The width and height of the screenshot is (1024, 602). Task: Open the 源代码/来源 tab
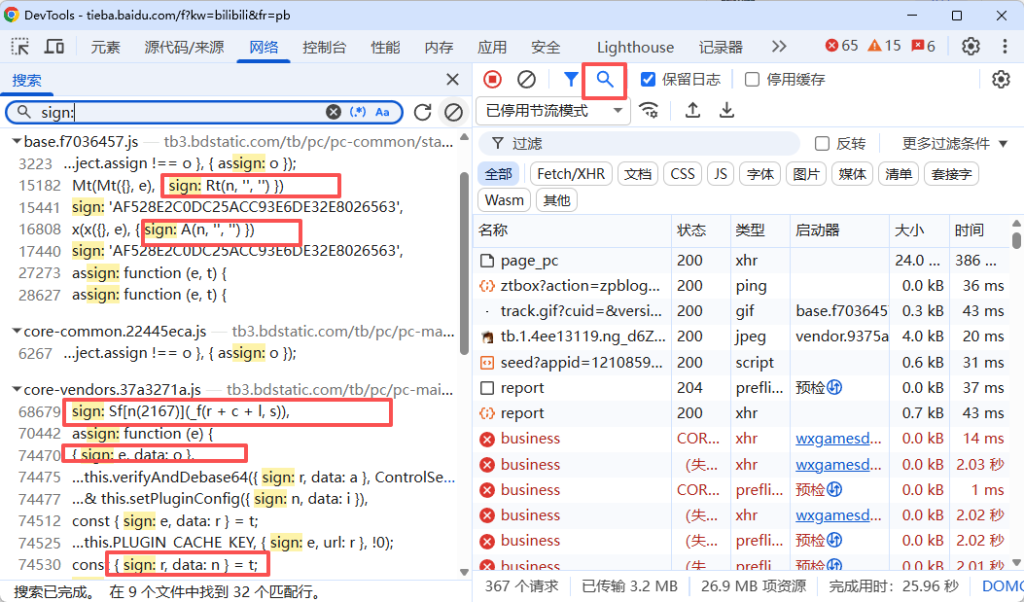(x=184, y=47)
